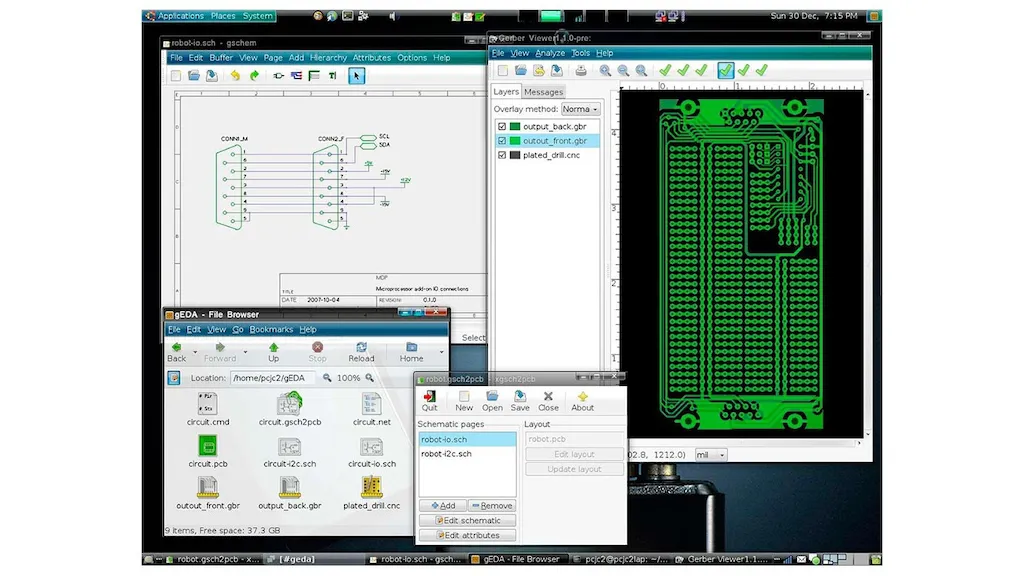1024x576 pixels.
Task: Open the Bookmarks menu in File Browser
Action: pos(271,330)
